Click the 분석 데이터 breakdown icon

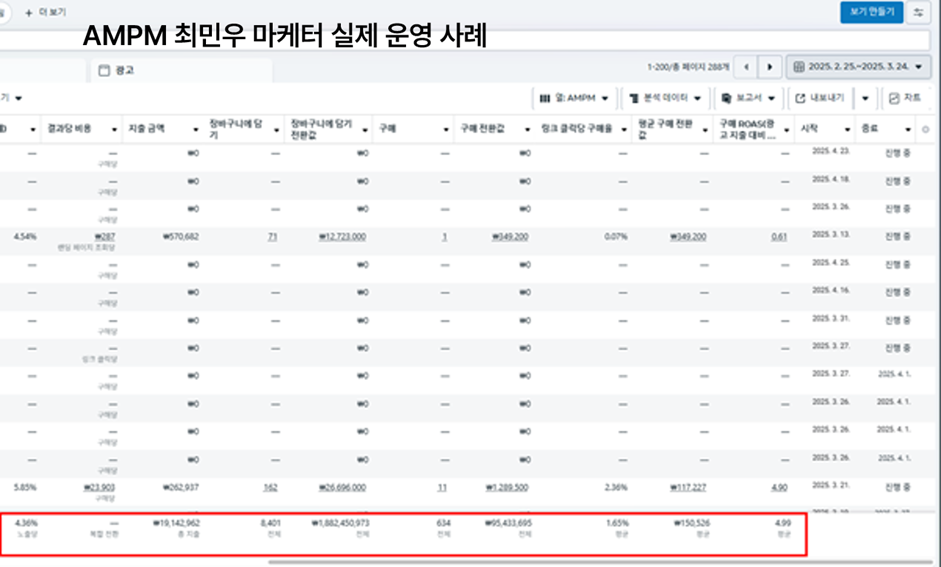[634, 98]
